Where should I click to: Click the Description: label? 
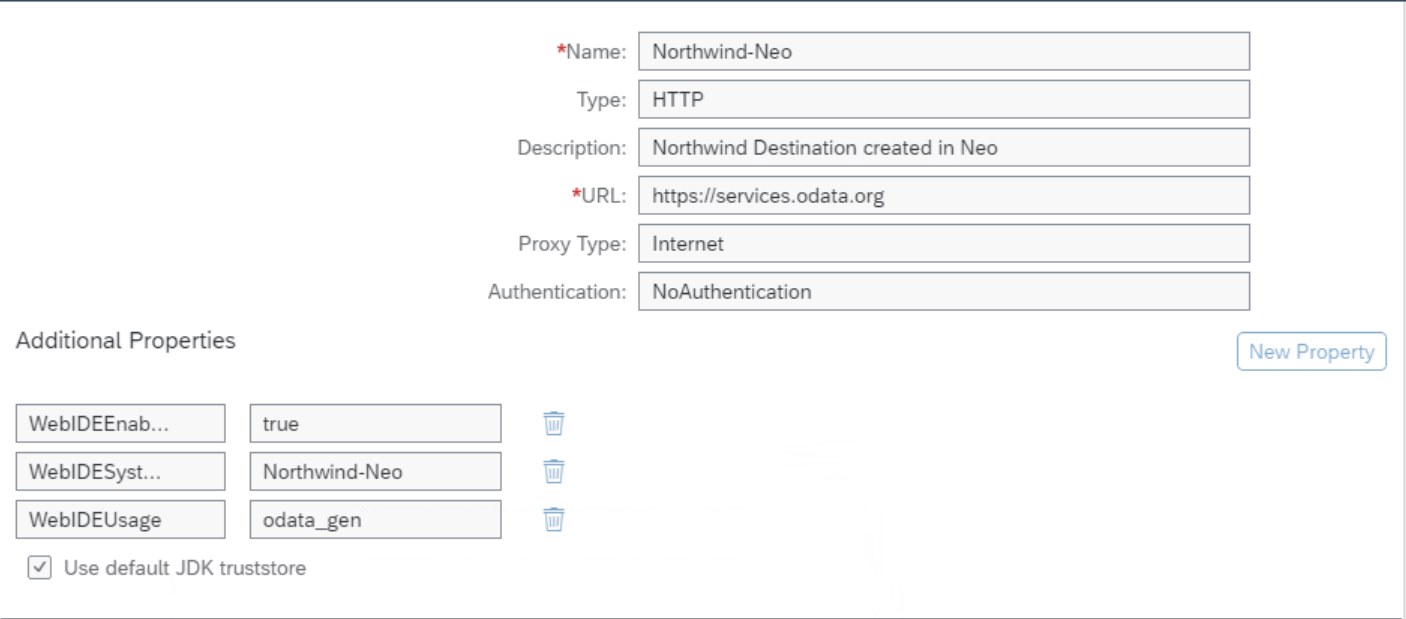tap(571, 148)
